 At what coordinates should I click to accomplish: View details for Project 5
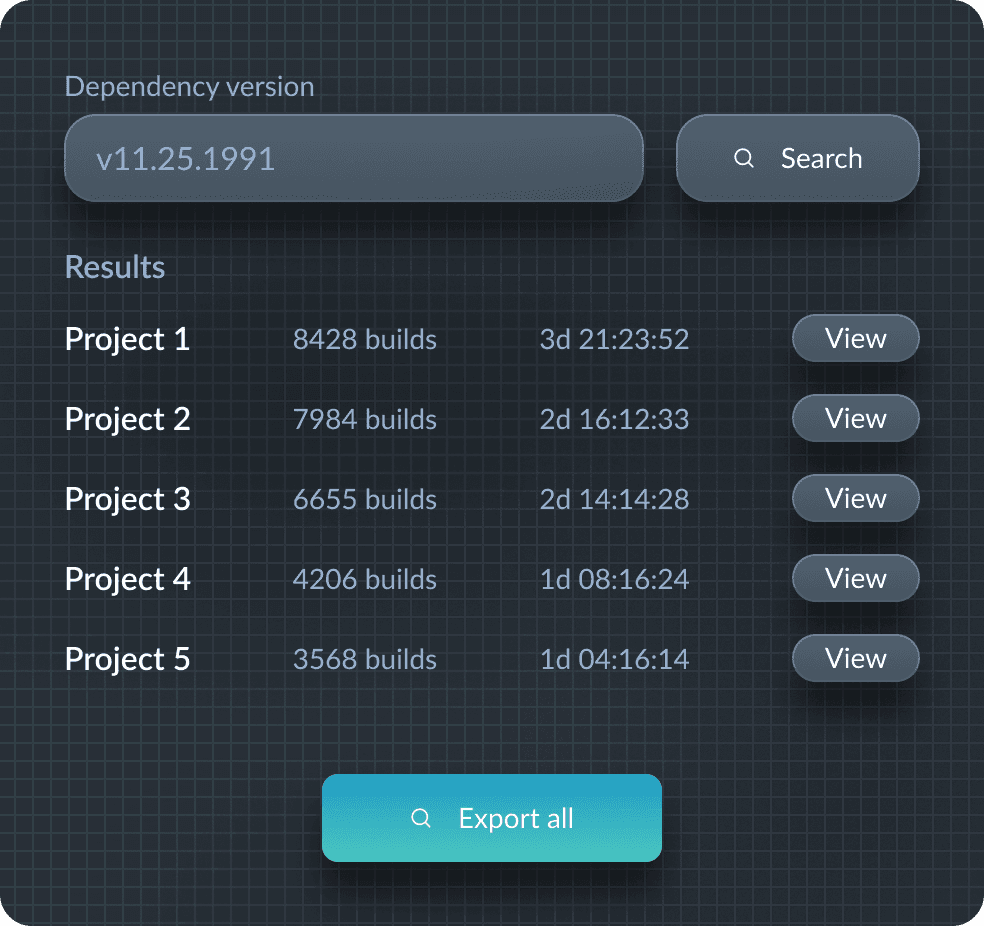point(855,659)
